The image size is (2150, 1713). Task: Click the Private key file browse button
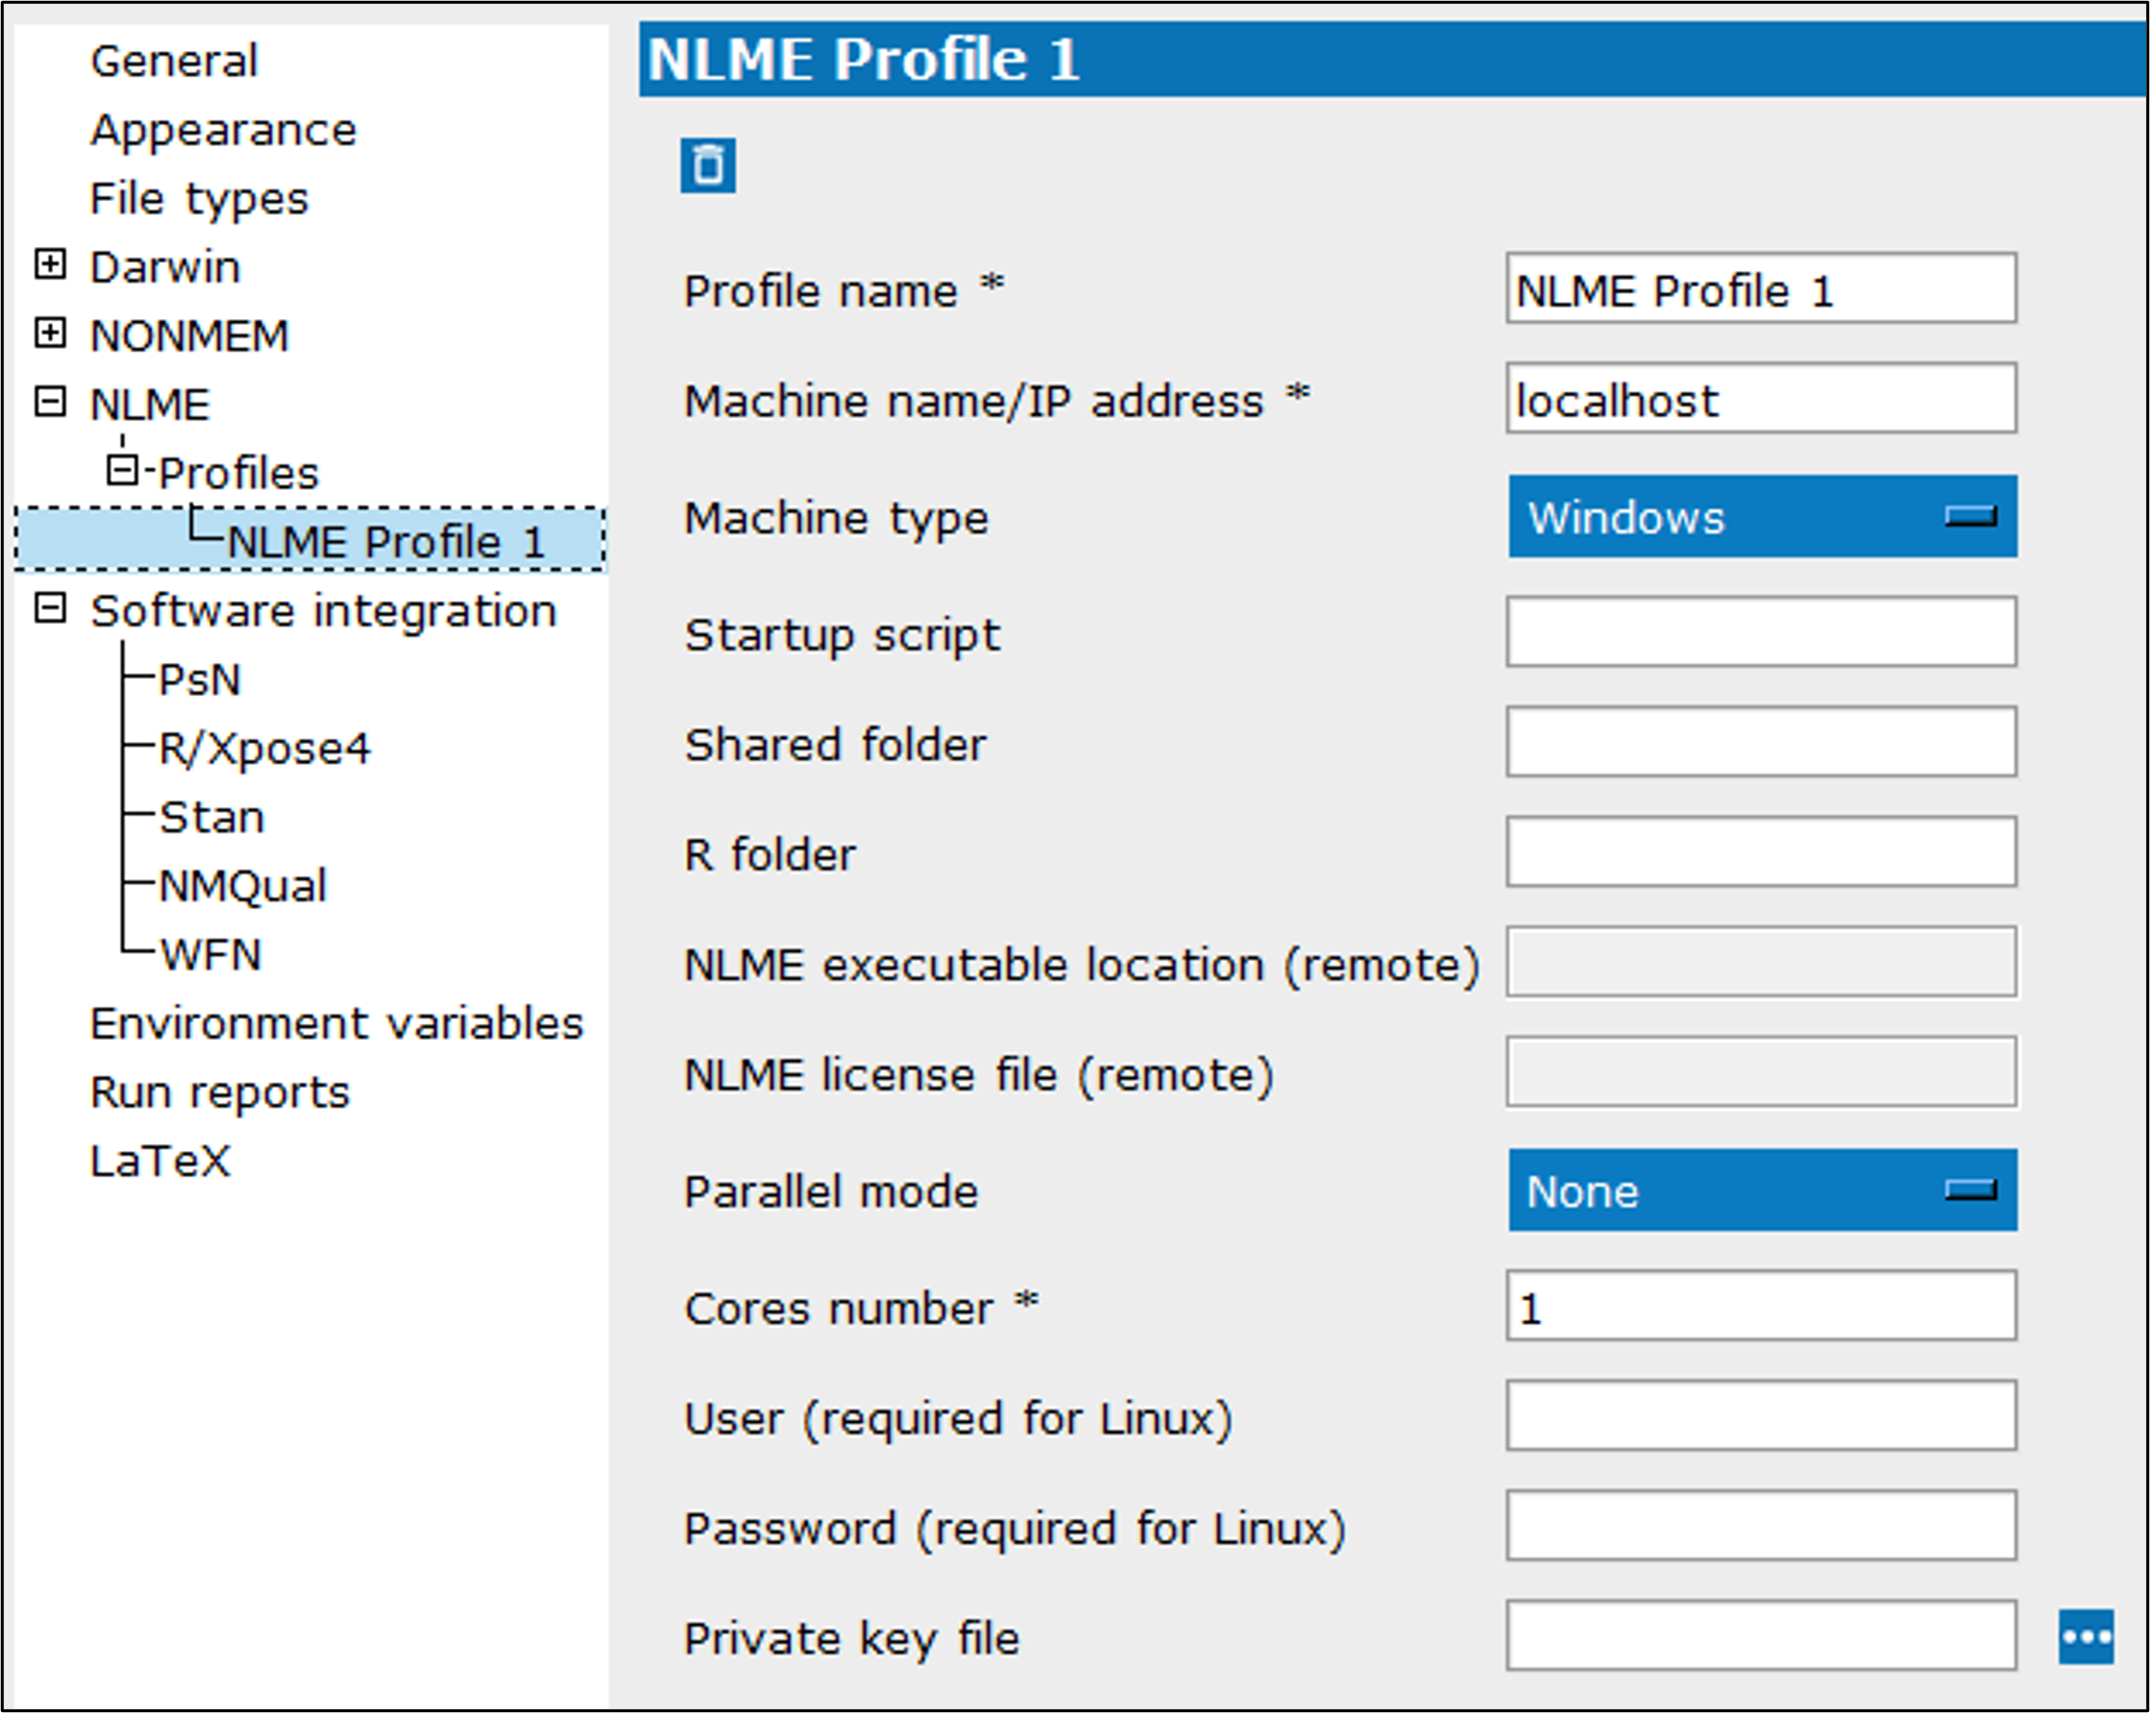pyautogui.click(x=2086, y=1637)
